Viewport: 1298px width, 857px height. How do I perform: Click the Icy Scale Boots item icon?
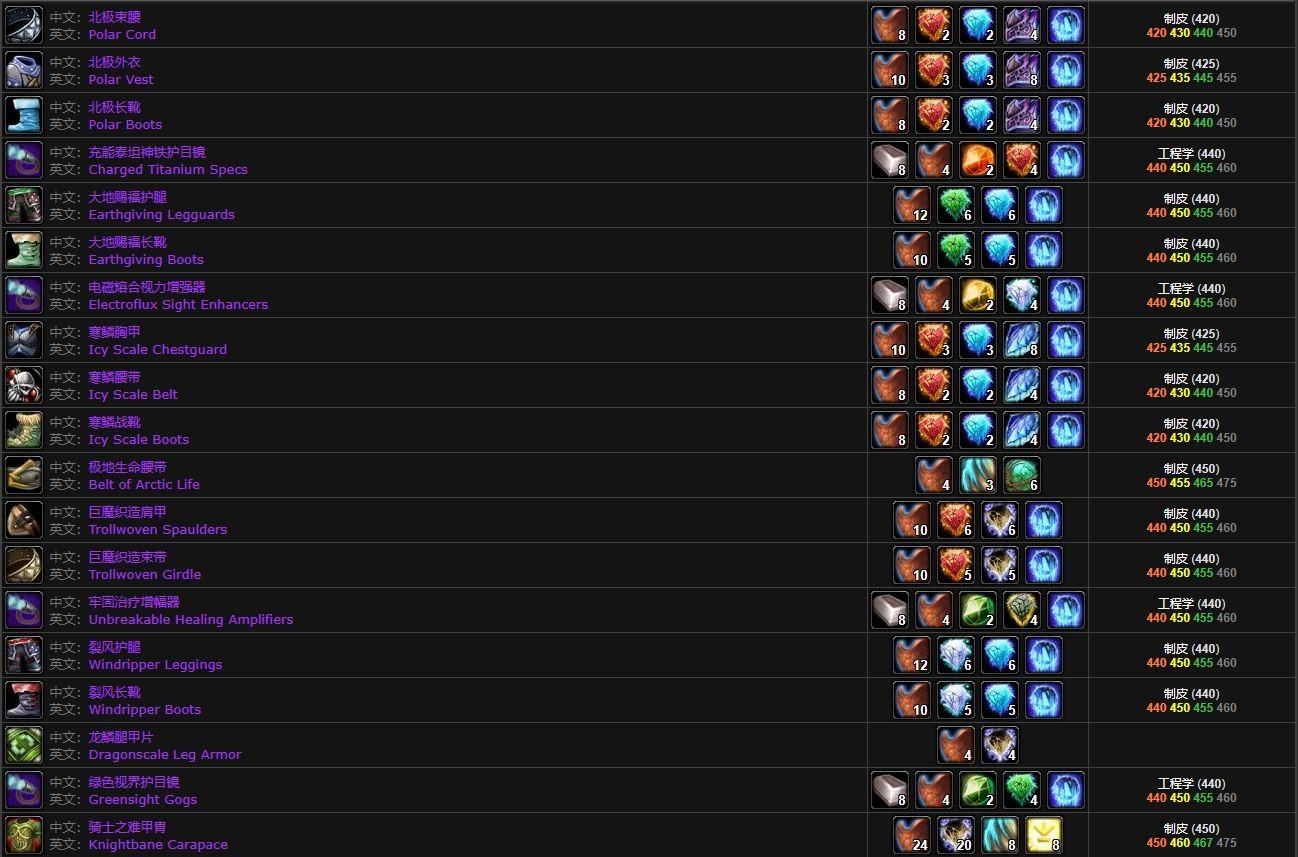click(x=24, y=430)
